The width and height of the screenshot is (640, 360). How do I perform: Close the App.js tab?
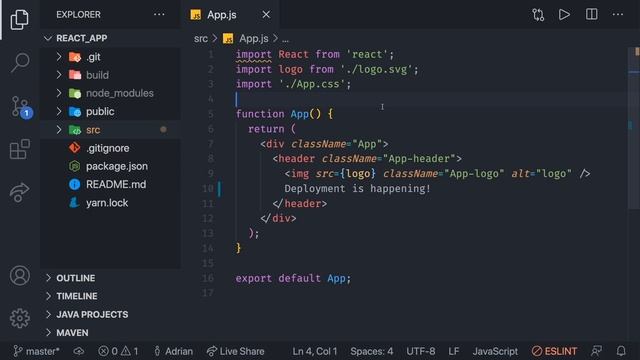(x=266, y=15)
